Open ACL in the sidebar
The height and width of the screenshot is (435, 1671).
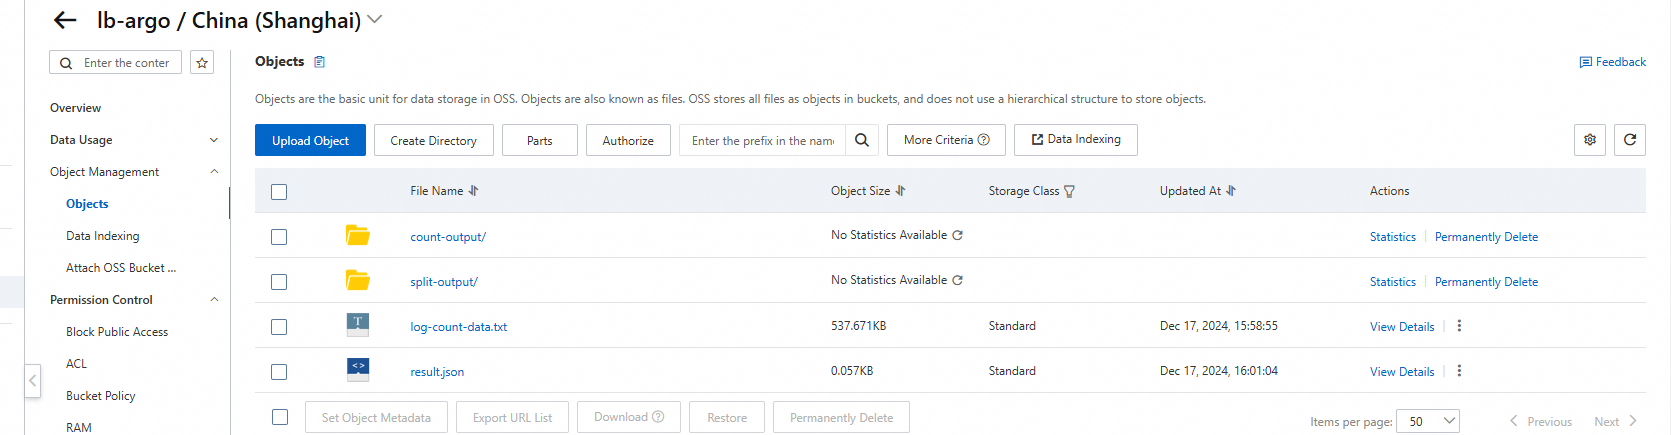pyautogui.click(x=76, y=364)
